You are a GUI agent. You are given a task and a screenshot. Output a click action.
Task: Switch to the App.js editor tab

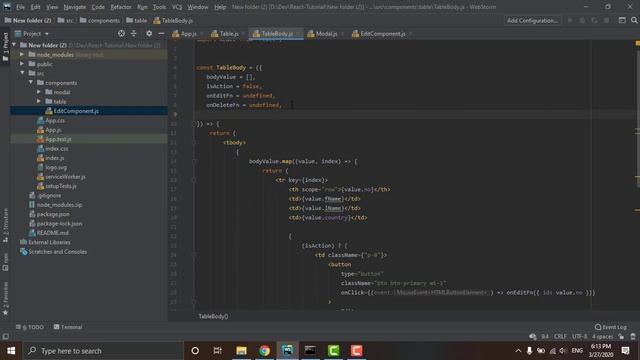coord(185,33)
